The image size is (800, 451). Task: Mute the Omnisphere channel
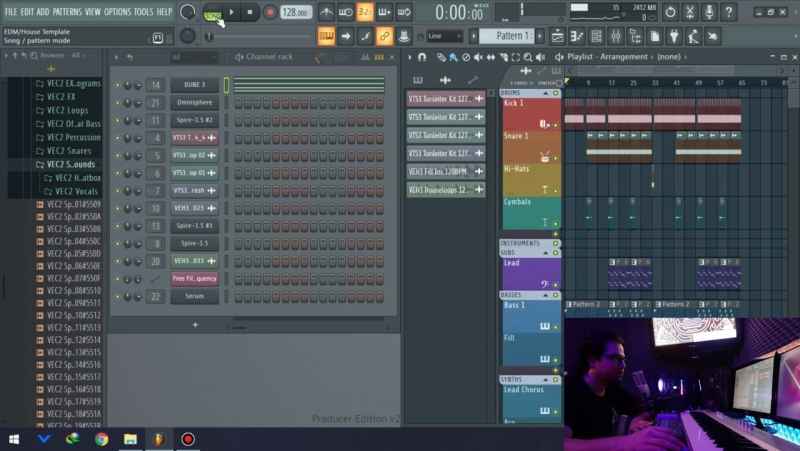(118, 103)
